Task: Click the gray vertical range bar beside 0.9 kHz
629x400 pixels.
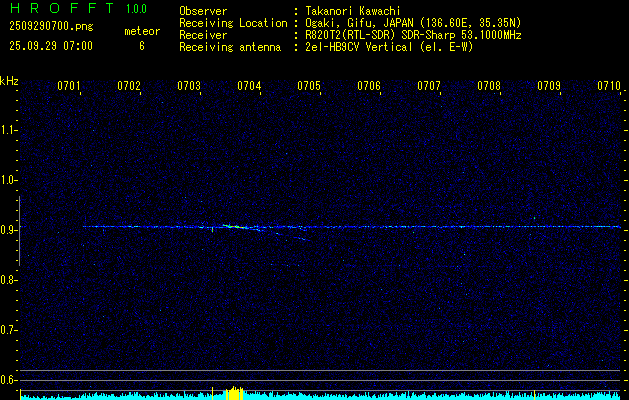Action: [x=20, y=231]
